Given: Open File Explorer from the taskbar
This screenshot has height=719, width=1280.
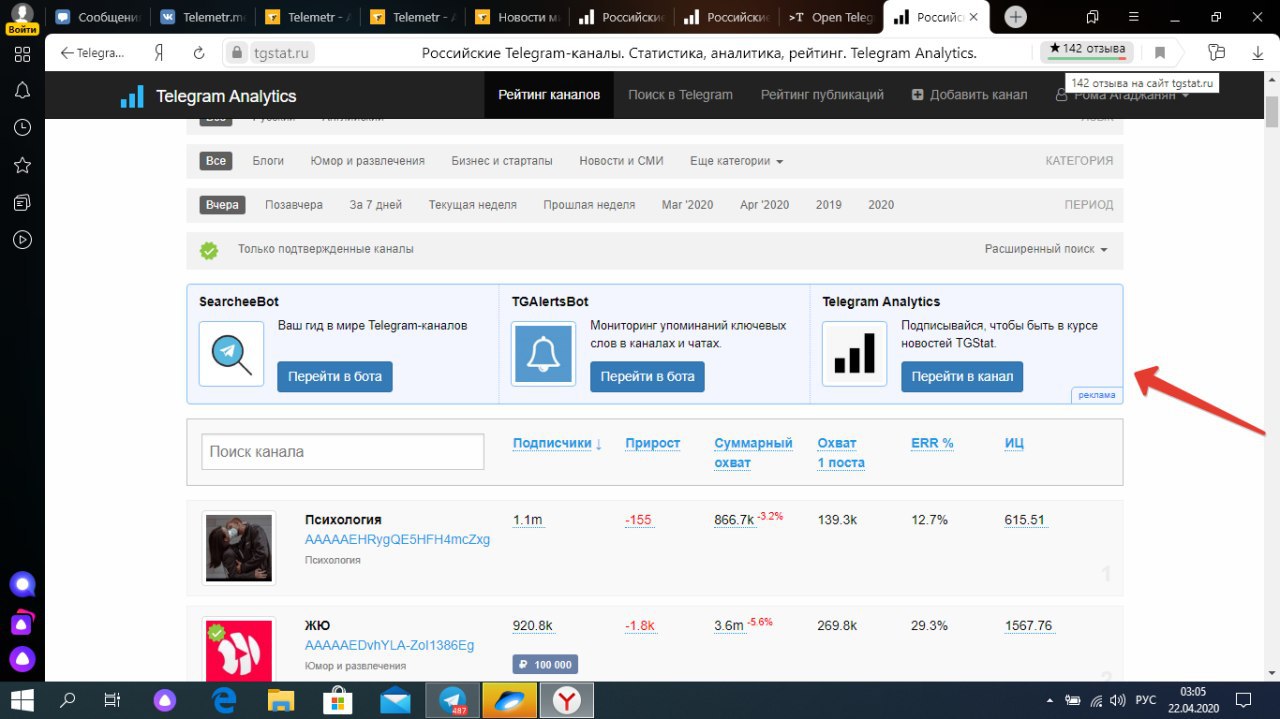Looking at the screenshot, I should [281, 699].
